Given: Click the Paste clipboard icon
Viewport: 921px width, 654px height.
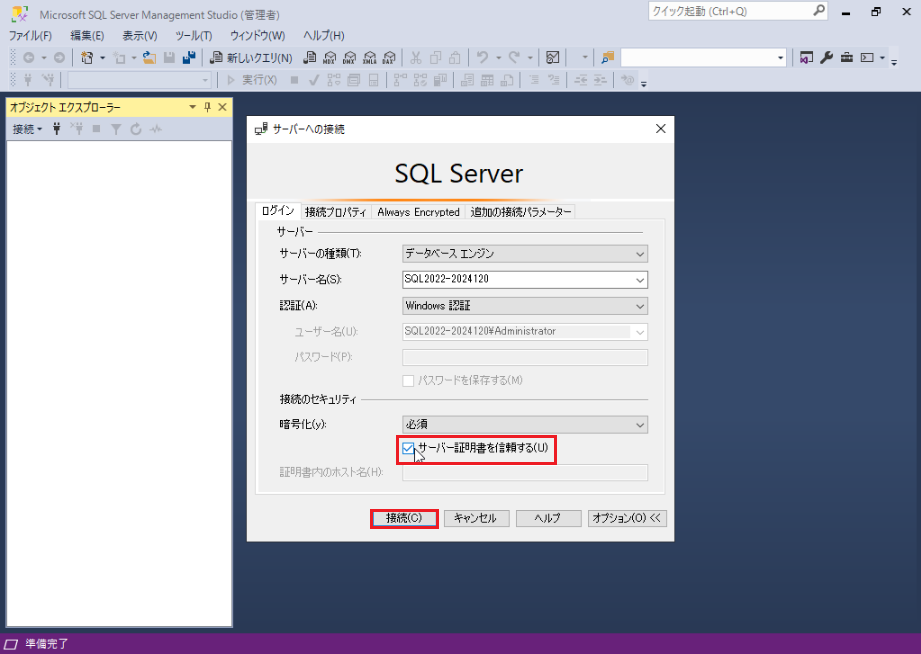Looking at the screenshot, I should (455, 58).
